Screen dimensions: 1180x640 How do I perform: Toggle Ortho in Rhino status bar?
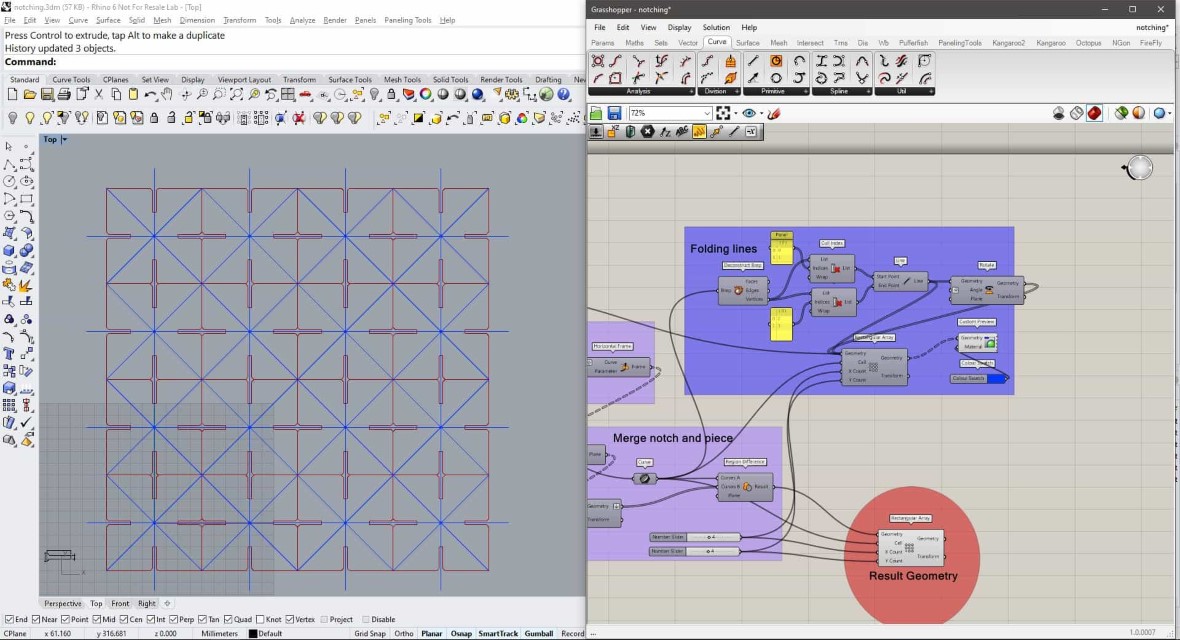(x=404, y=633)
